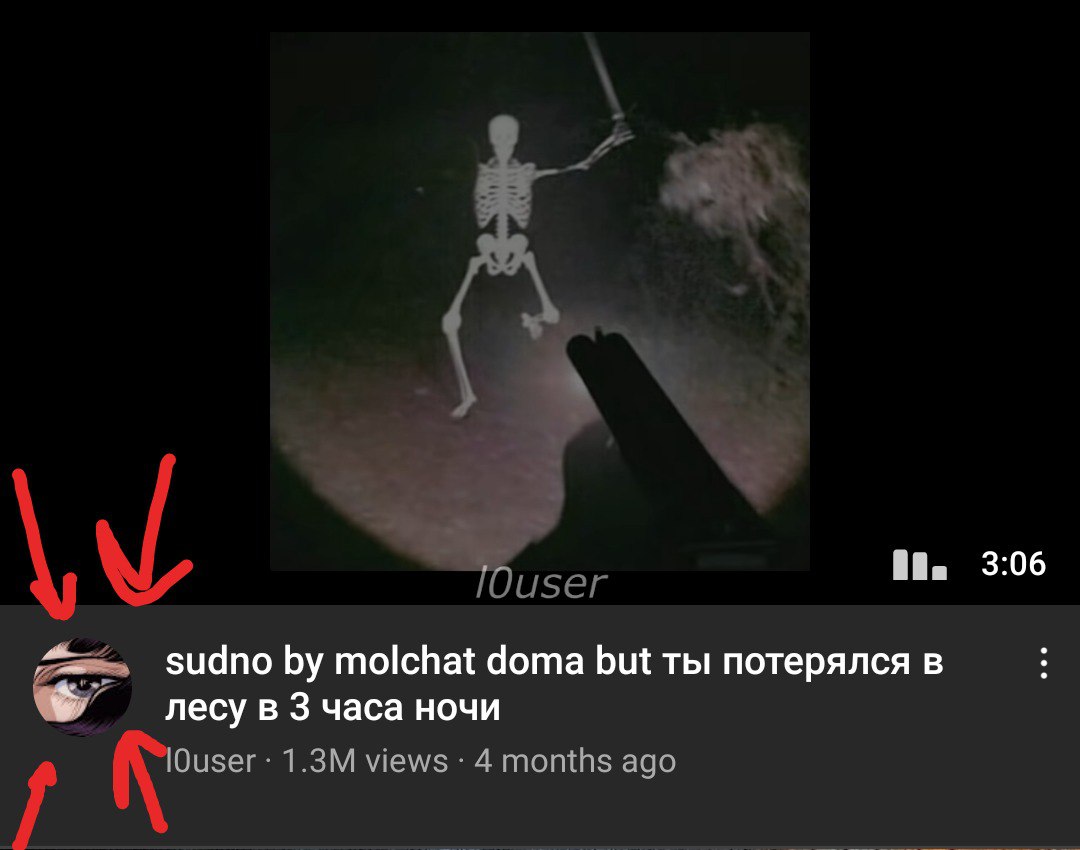Open the three-dot video options menu
This screenshot has height=850, width=1080.
click(1044, 663)
